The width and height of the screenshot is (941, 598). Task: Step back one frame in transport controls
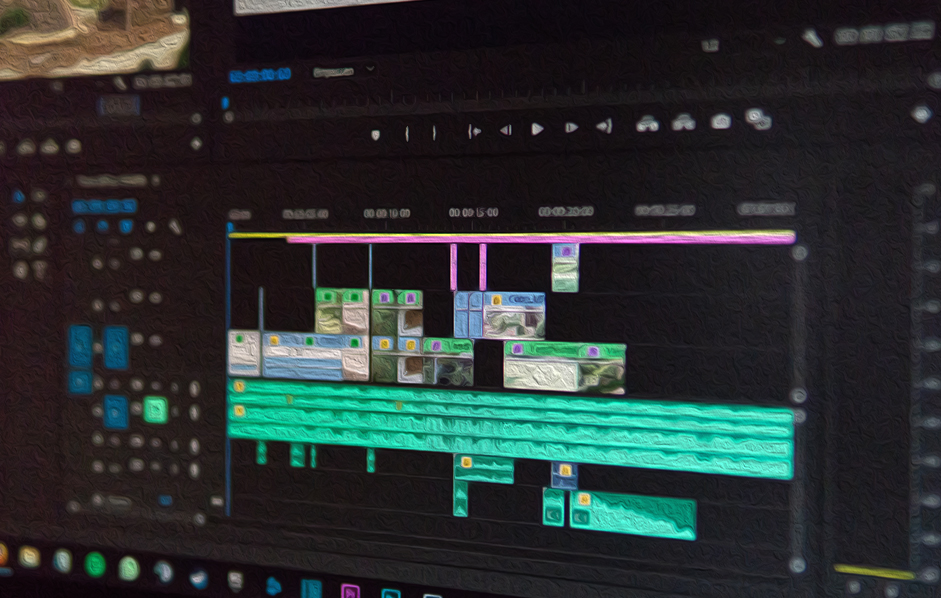pyautogui.click(x=506, y=129)
